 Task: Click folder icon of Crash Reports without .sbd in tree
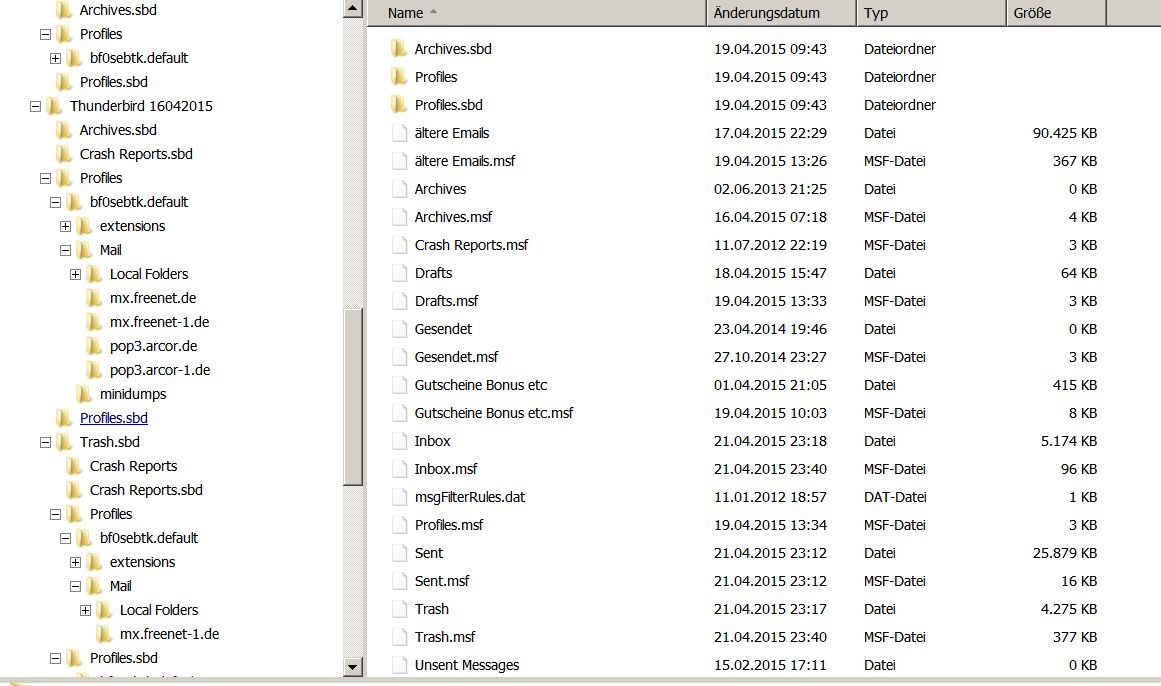click(x=74, y=466)
